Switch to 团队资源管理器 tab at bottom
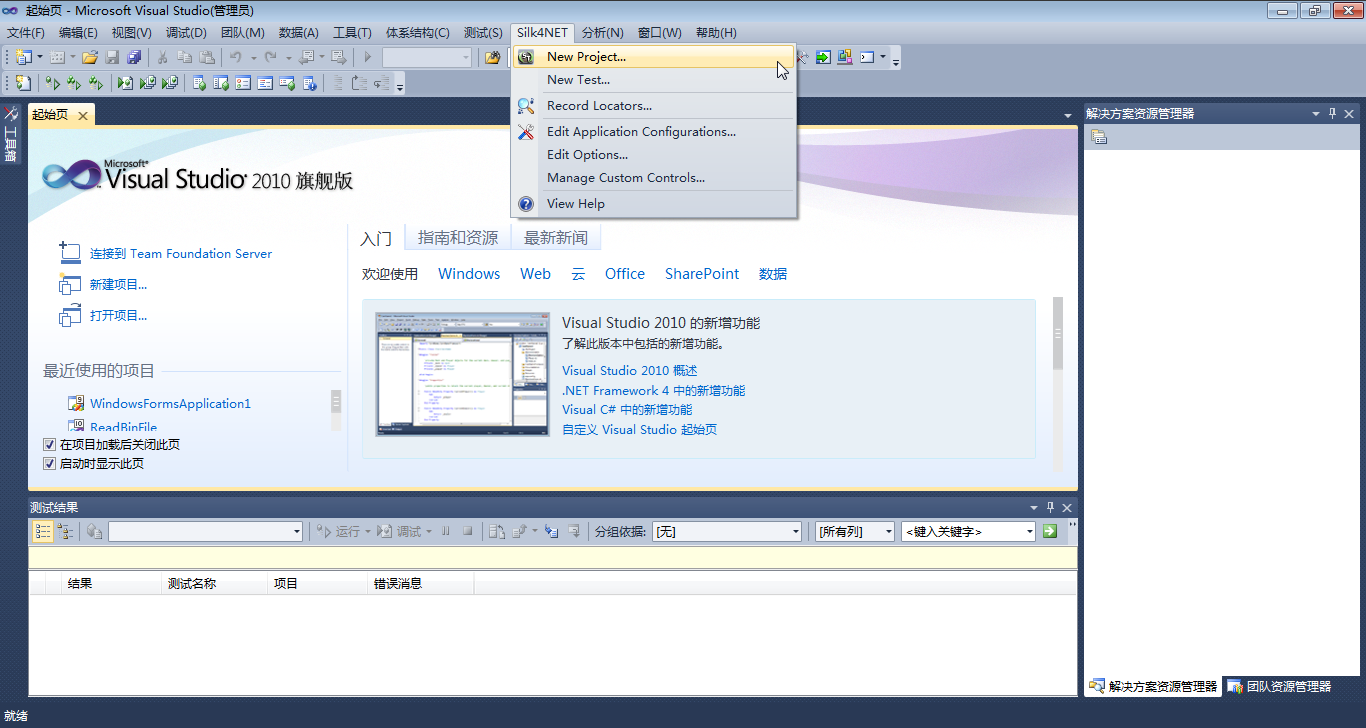 [1279, 686]
